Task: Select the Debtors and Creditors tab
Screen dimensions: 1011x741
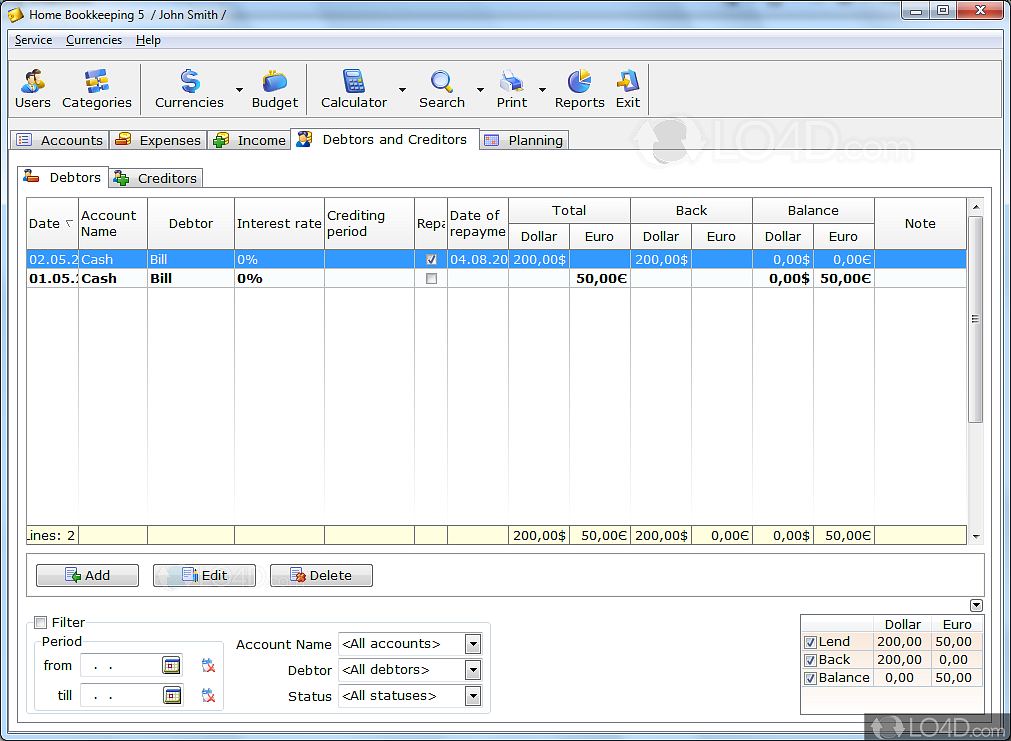Action: (x=384, y=139)
